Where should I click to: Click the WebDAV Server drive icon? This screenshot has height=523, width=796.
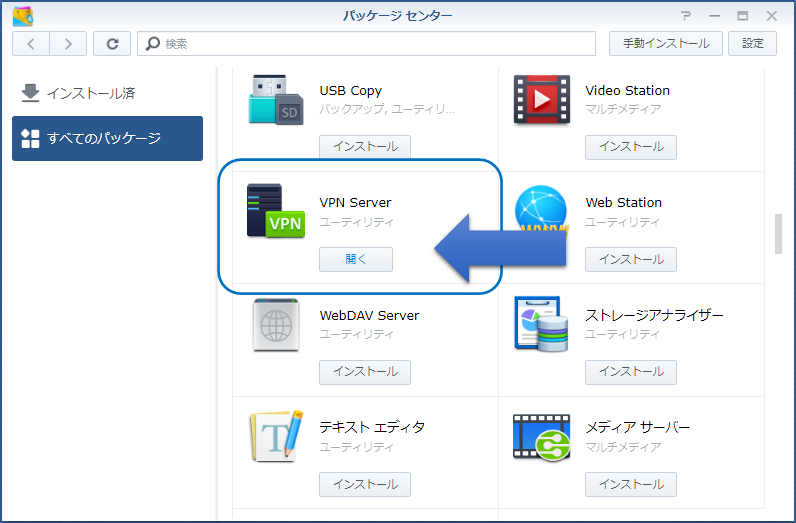click(x=276, y=325)
